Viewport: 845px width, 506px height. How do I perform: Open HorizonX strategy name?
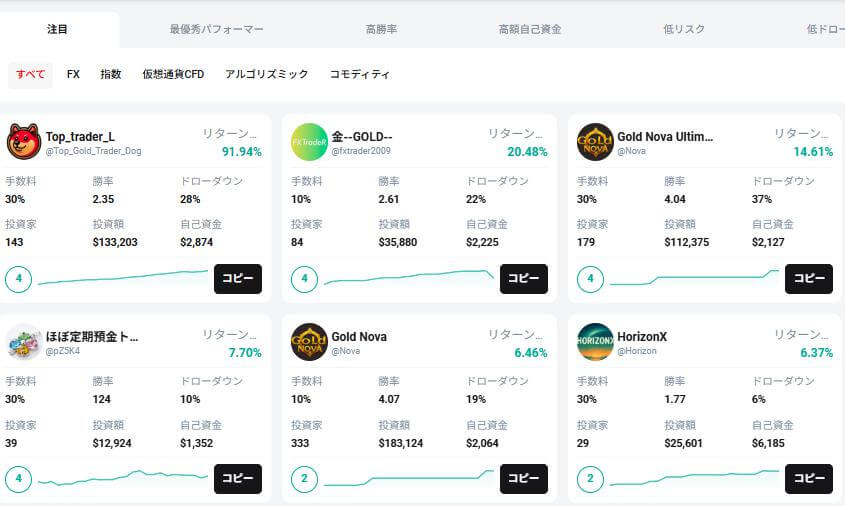(x=642, y=337)
